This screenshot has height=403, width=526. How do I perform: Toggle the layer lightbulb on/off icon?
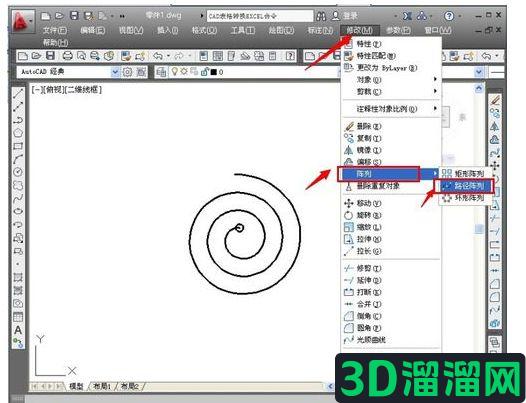pos(174,71)
